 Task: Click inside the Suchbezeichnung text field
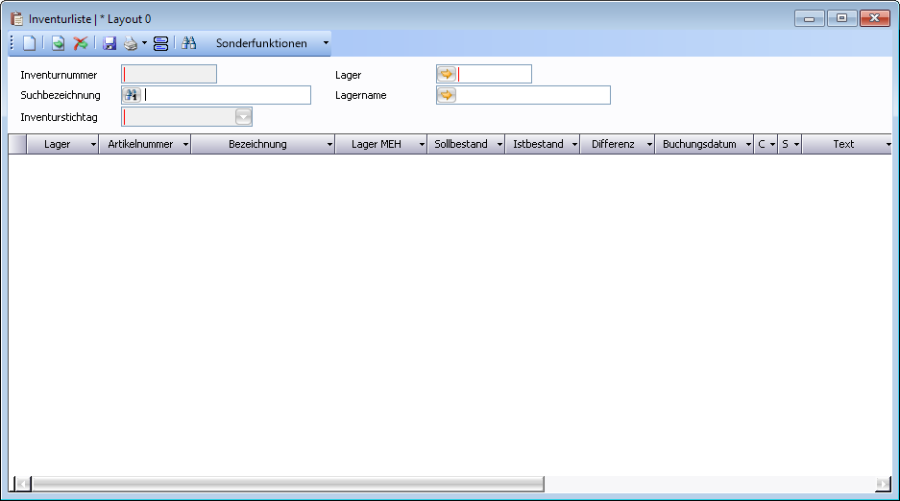click(x=227, y=95)
